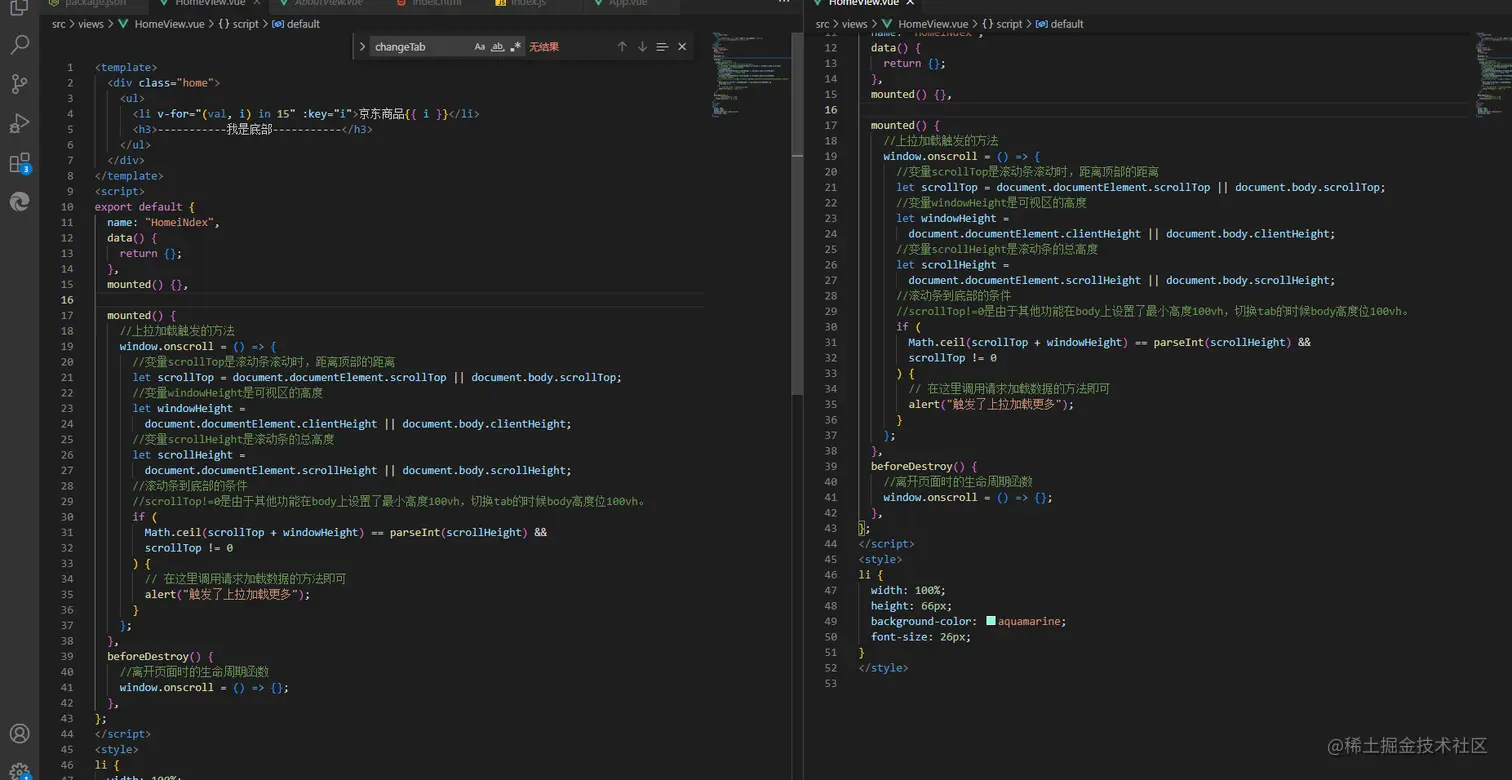Click 'width: 100%;' on line 47
This screenshot has height=780, width=1512.
pyautogui.click(x=908, y=590)
